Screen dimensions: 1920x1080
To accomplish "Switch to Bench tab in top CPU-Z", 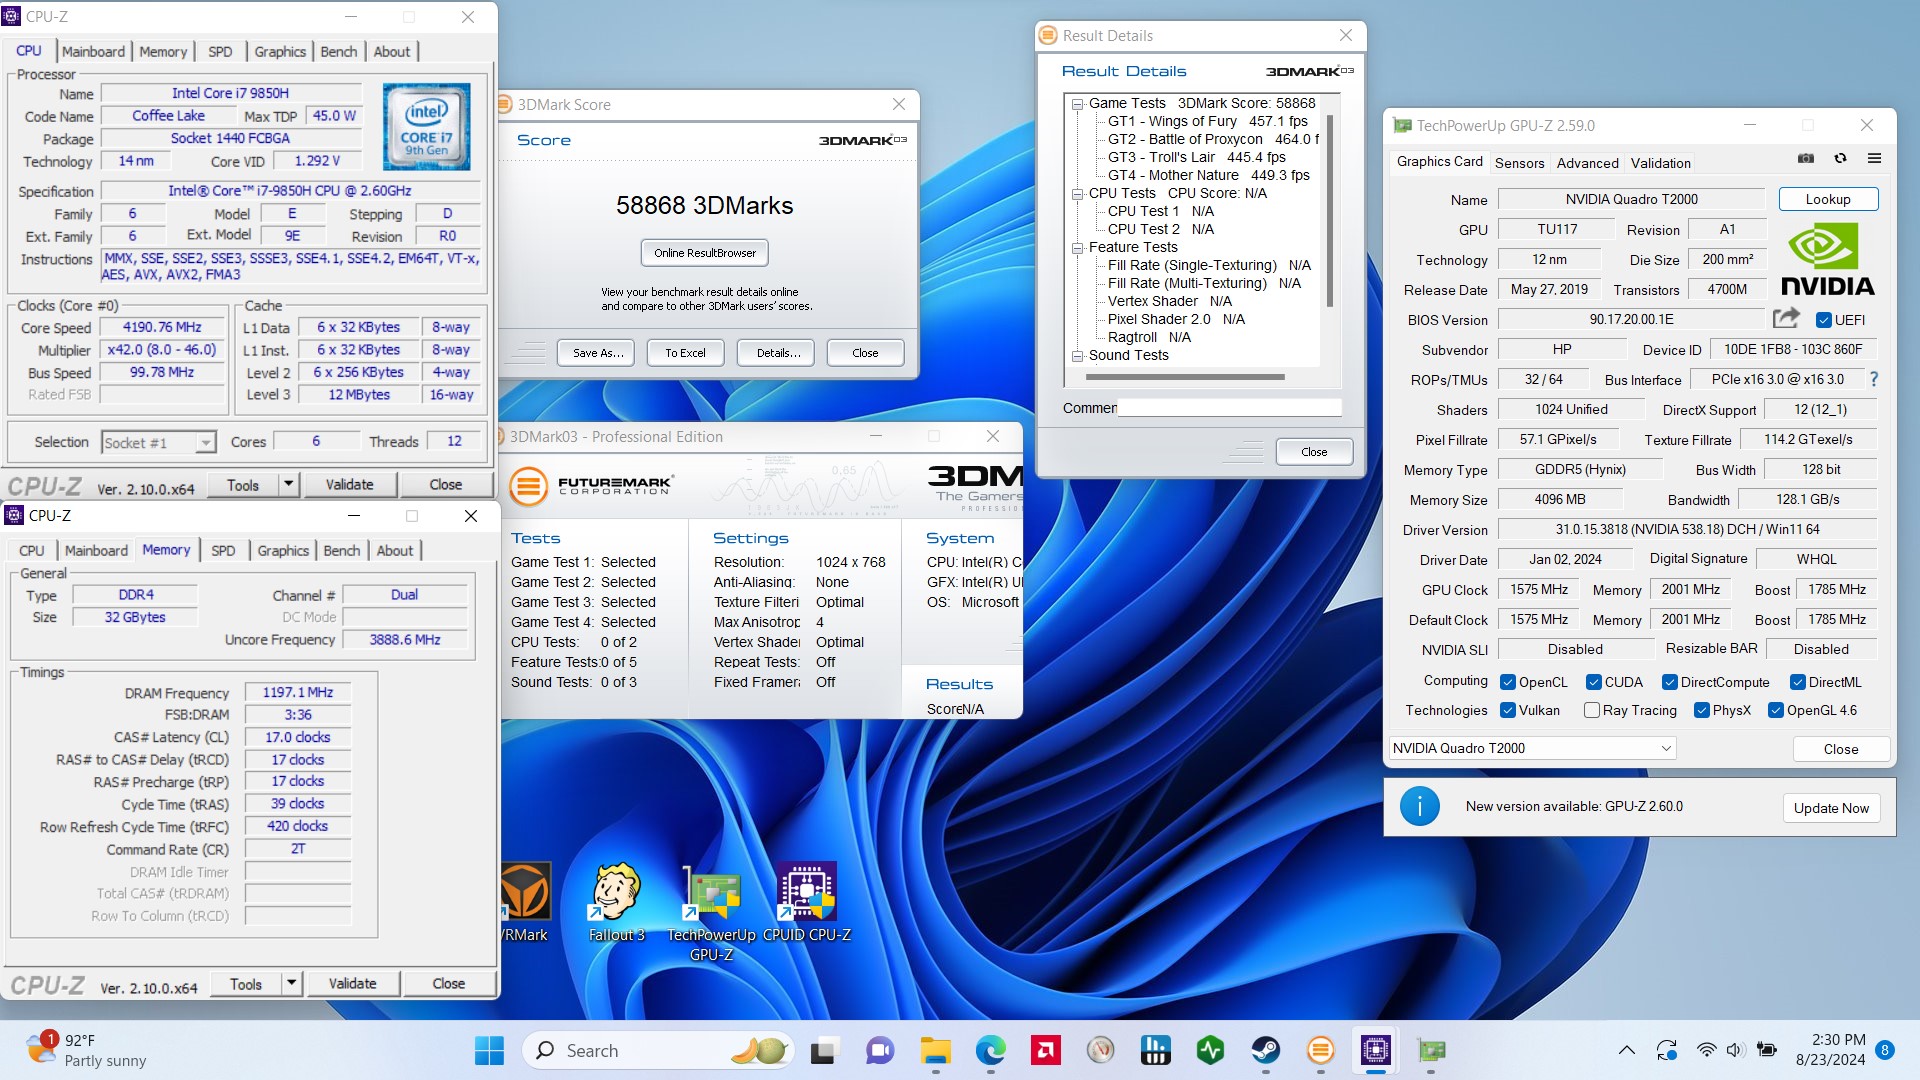I will 339,51.
